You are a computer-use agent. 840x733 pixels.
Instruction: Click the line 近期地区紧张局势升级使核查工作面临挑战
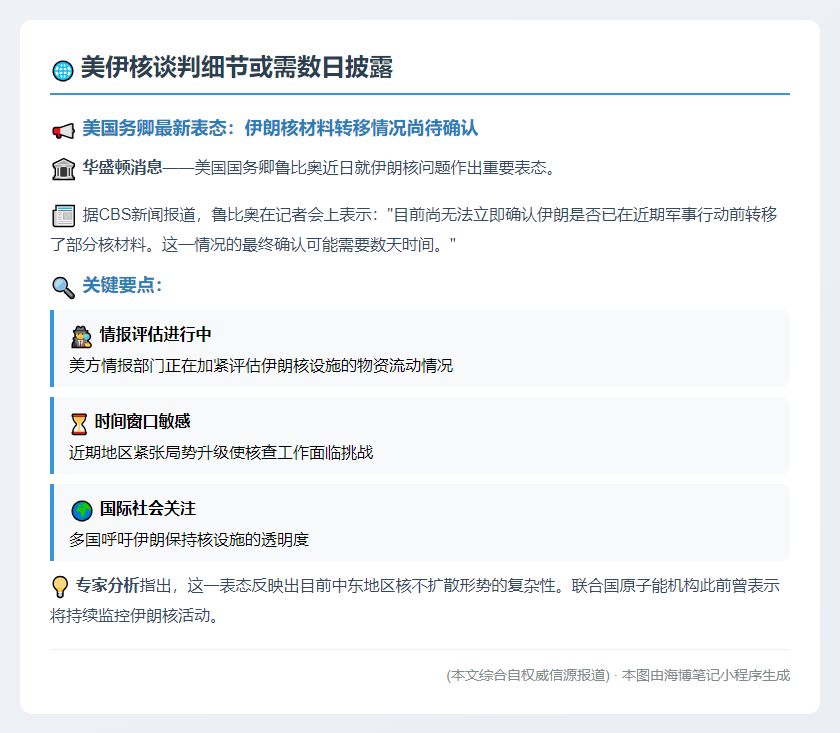(221, 453)
